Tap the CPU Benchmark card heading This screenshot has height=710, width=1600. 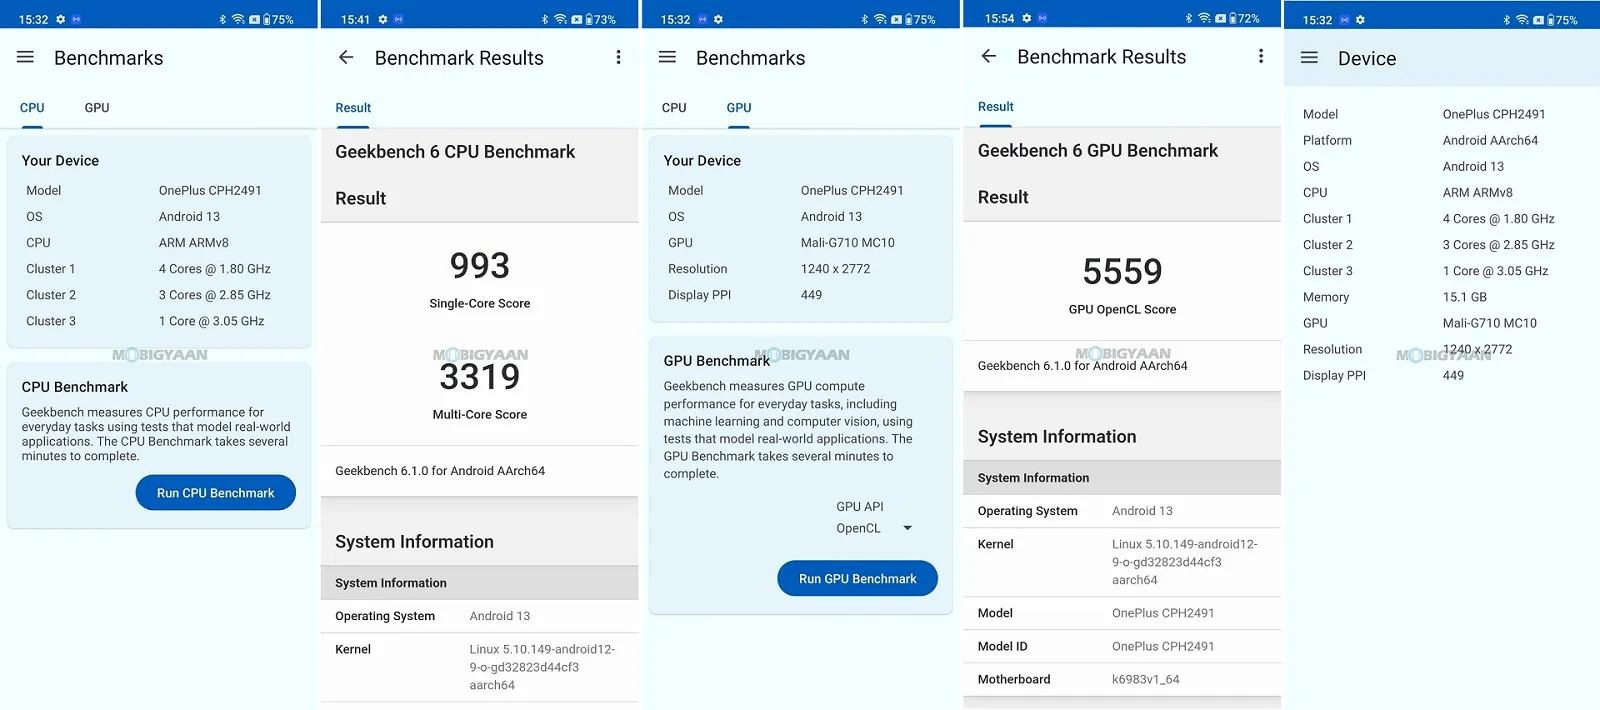coord(75,387)
